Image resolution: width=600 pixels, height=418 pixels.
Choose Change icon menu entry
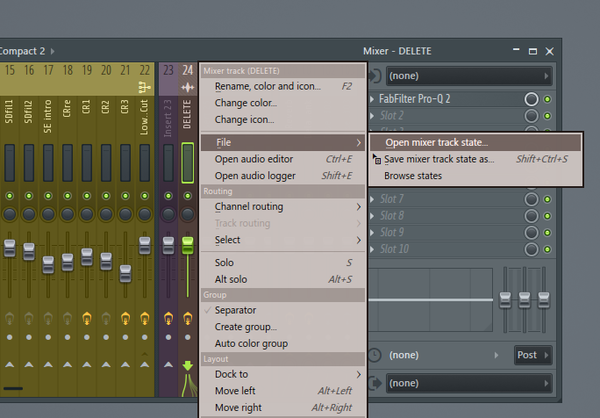point(283,120)
